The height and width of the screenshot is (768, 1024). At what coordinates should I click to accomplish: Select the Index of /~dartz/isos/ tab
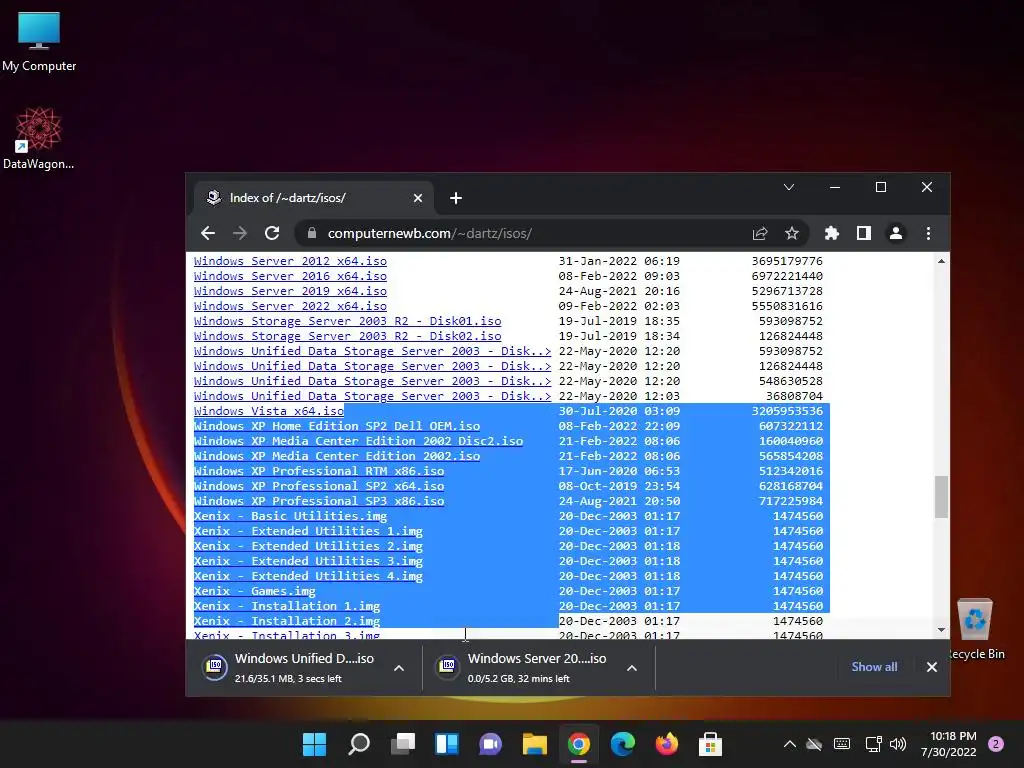[314, 198]
